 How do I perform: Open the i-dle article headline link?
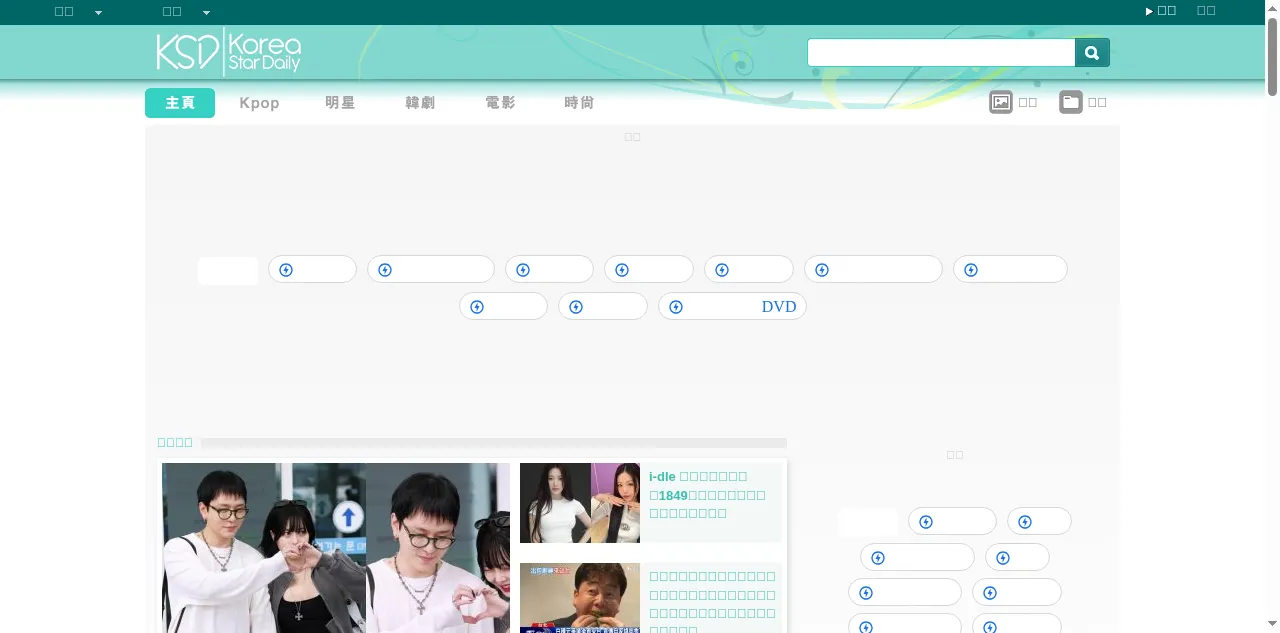(x=707, y=495)
